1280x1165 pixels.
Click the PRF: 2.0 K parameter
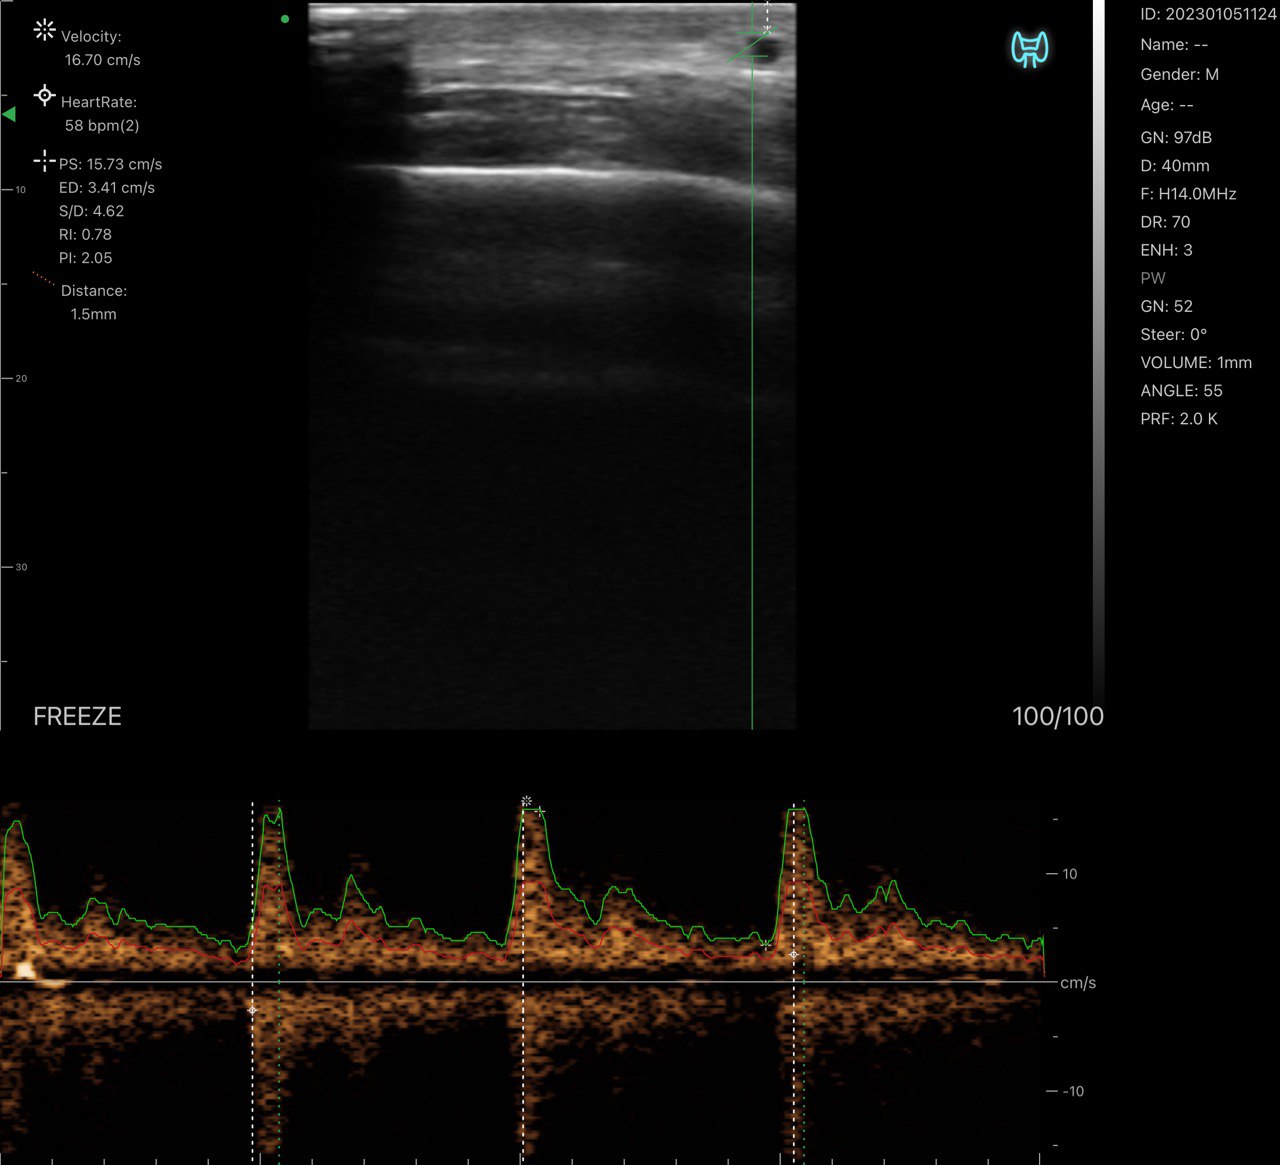pos(1179,419)
